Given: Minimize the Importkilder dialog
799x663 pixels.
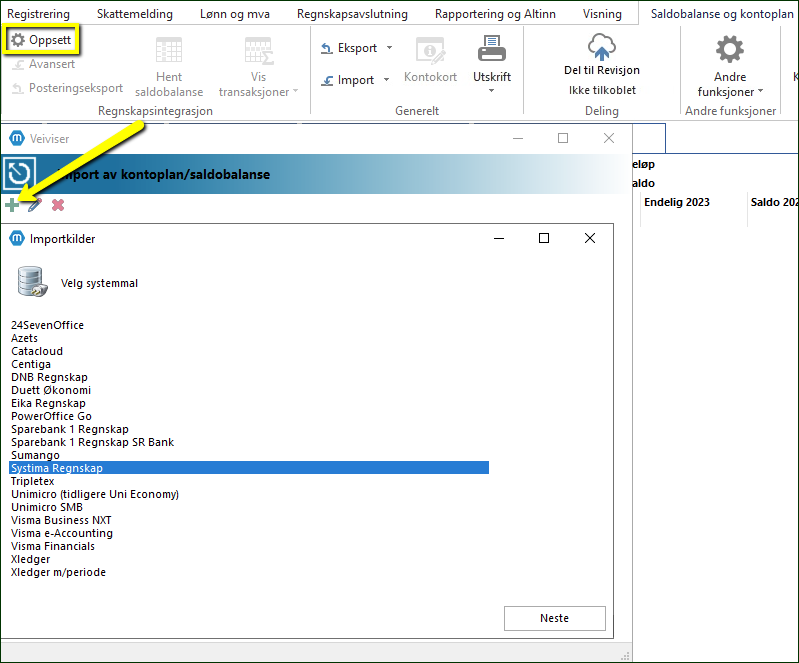Looking at the screenshot, I should pos(499,238).
